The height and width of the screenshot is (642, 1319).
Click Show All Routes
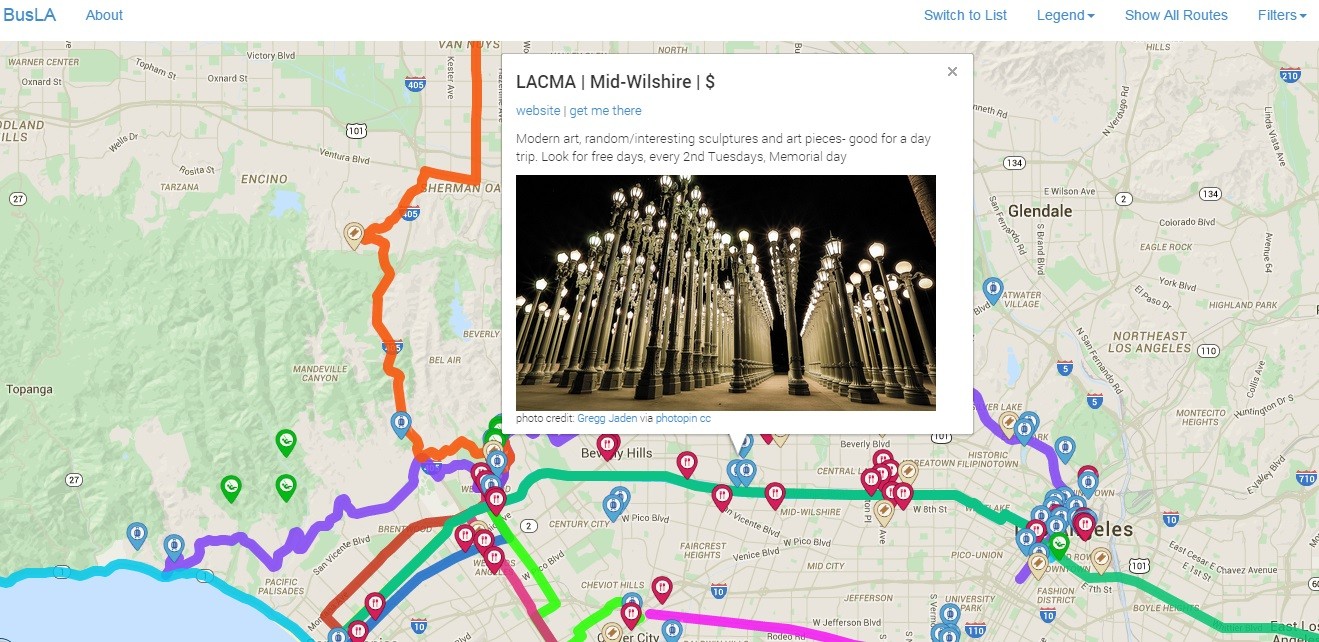1176,15
